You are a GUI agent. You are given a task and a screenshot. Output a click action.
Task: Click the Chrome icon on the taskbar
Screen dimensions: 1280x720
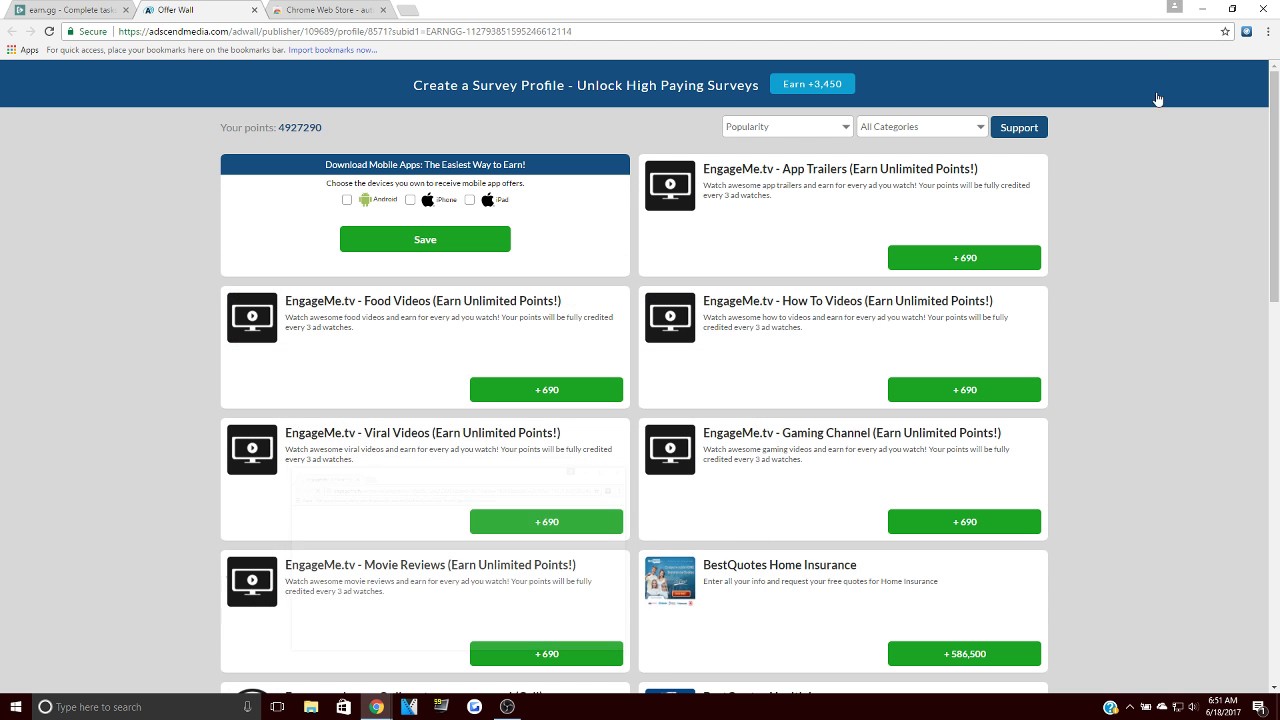coord(376,707)
